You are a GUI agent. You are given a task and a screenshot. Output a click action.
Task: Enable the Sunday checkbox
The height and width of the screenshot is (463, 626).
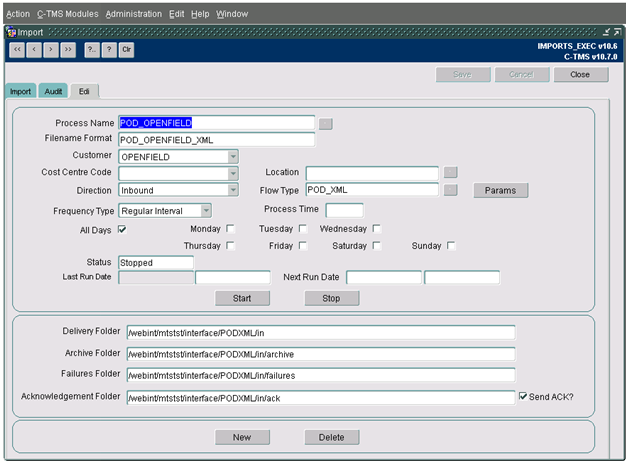451,245
